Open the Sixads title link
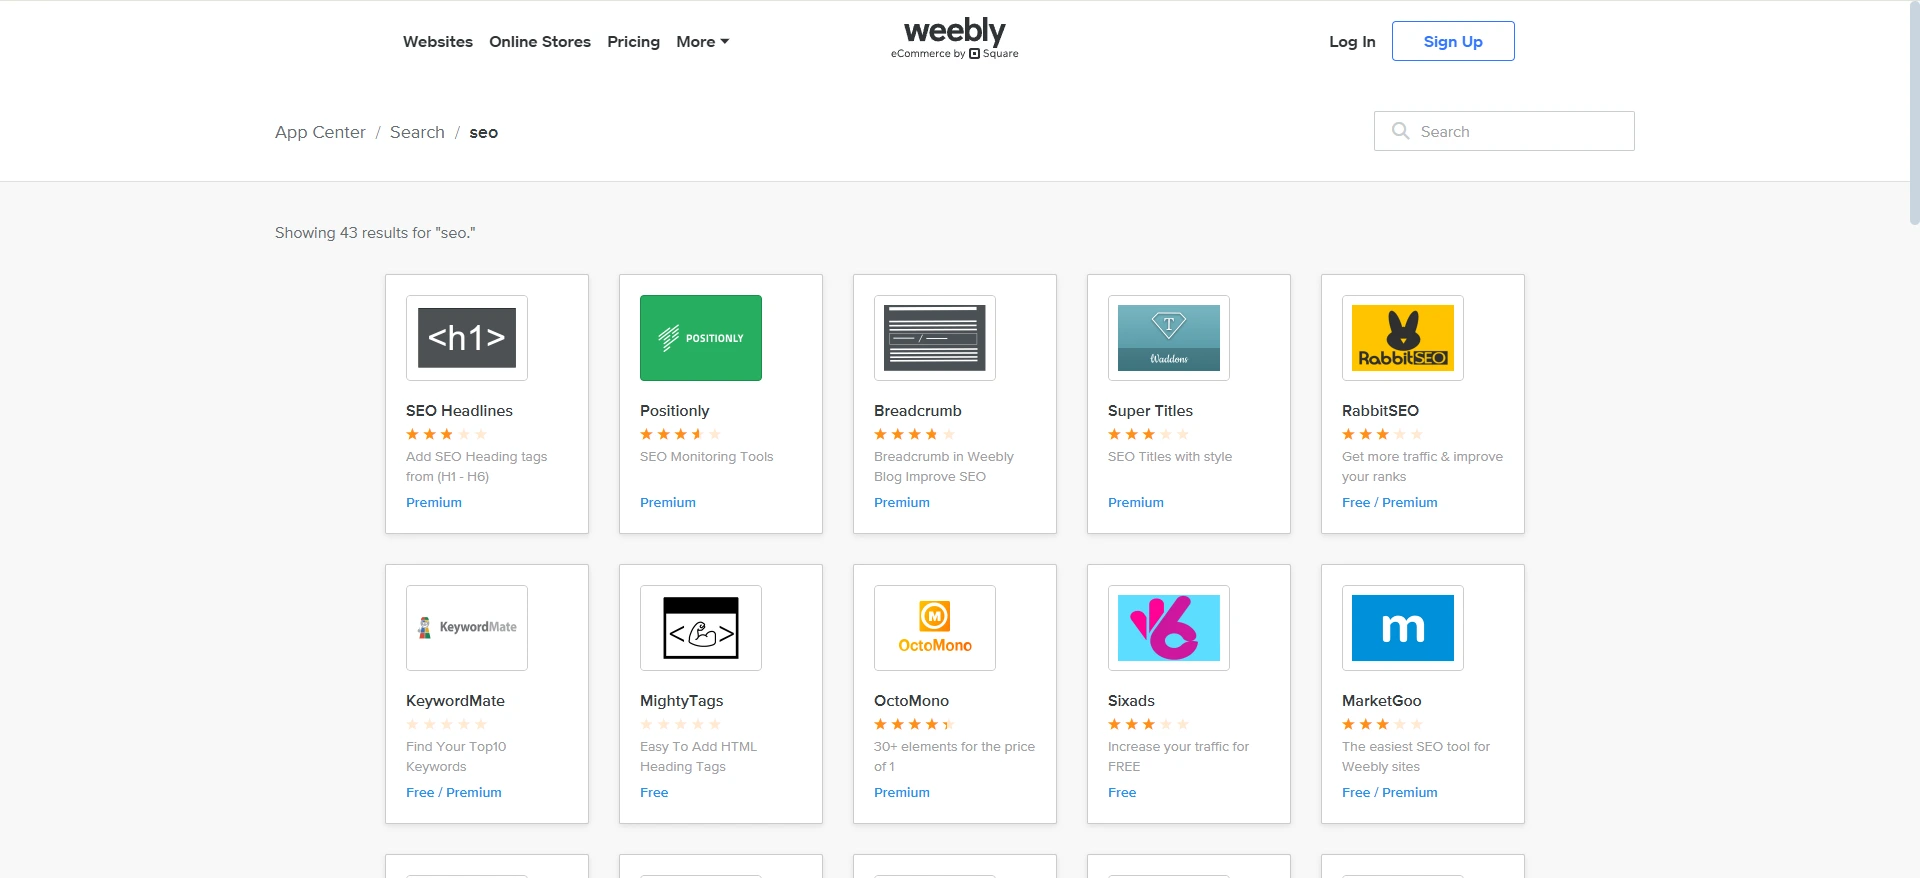 point(1131,701)
